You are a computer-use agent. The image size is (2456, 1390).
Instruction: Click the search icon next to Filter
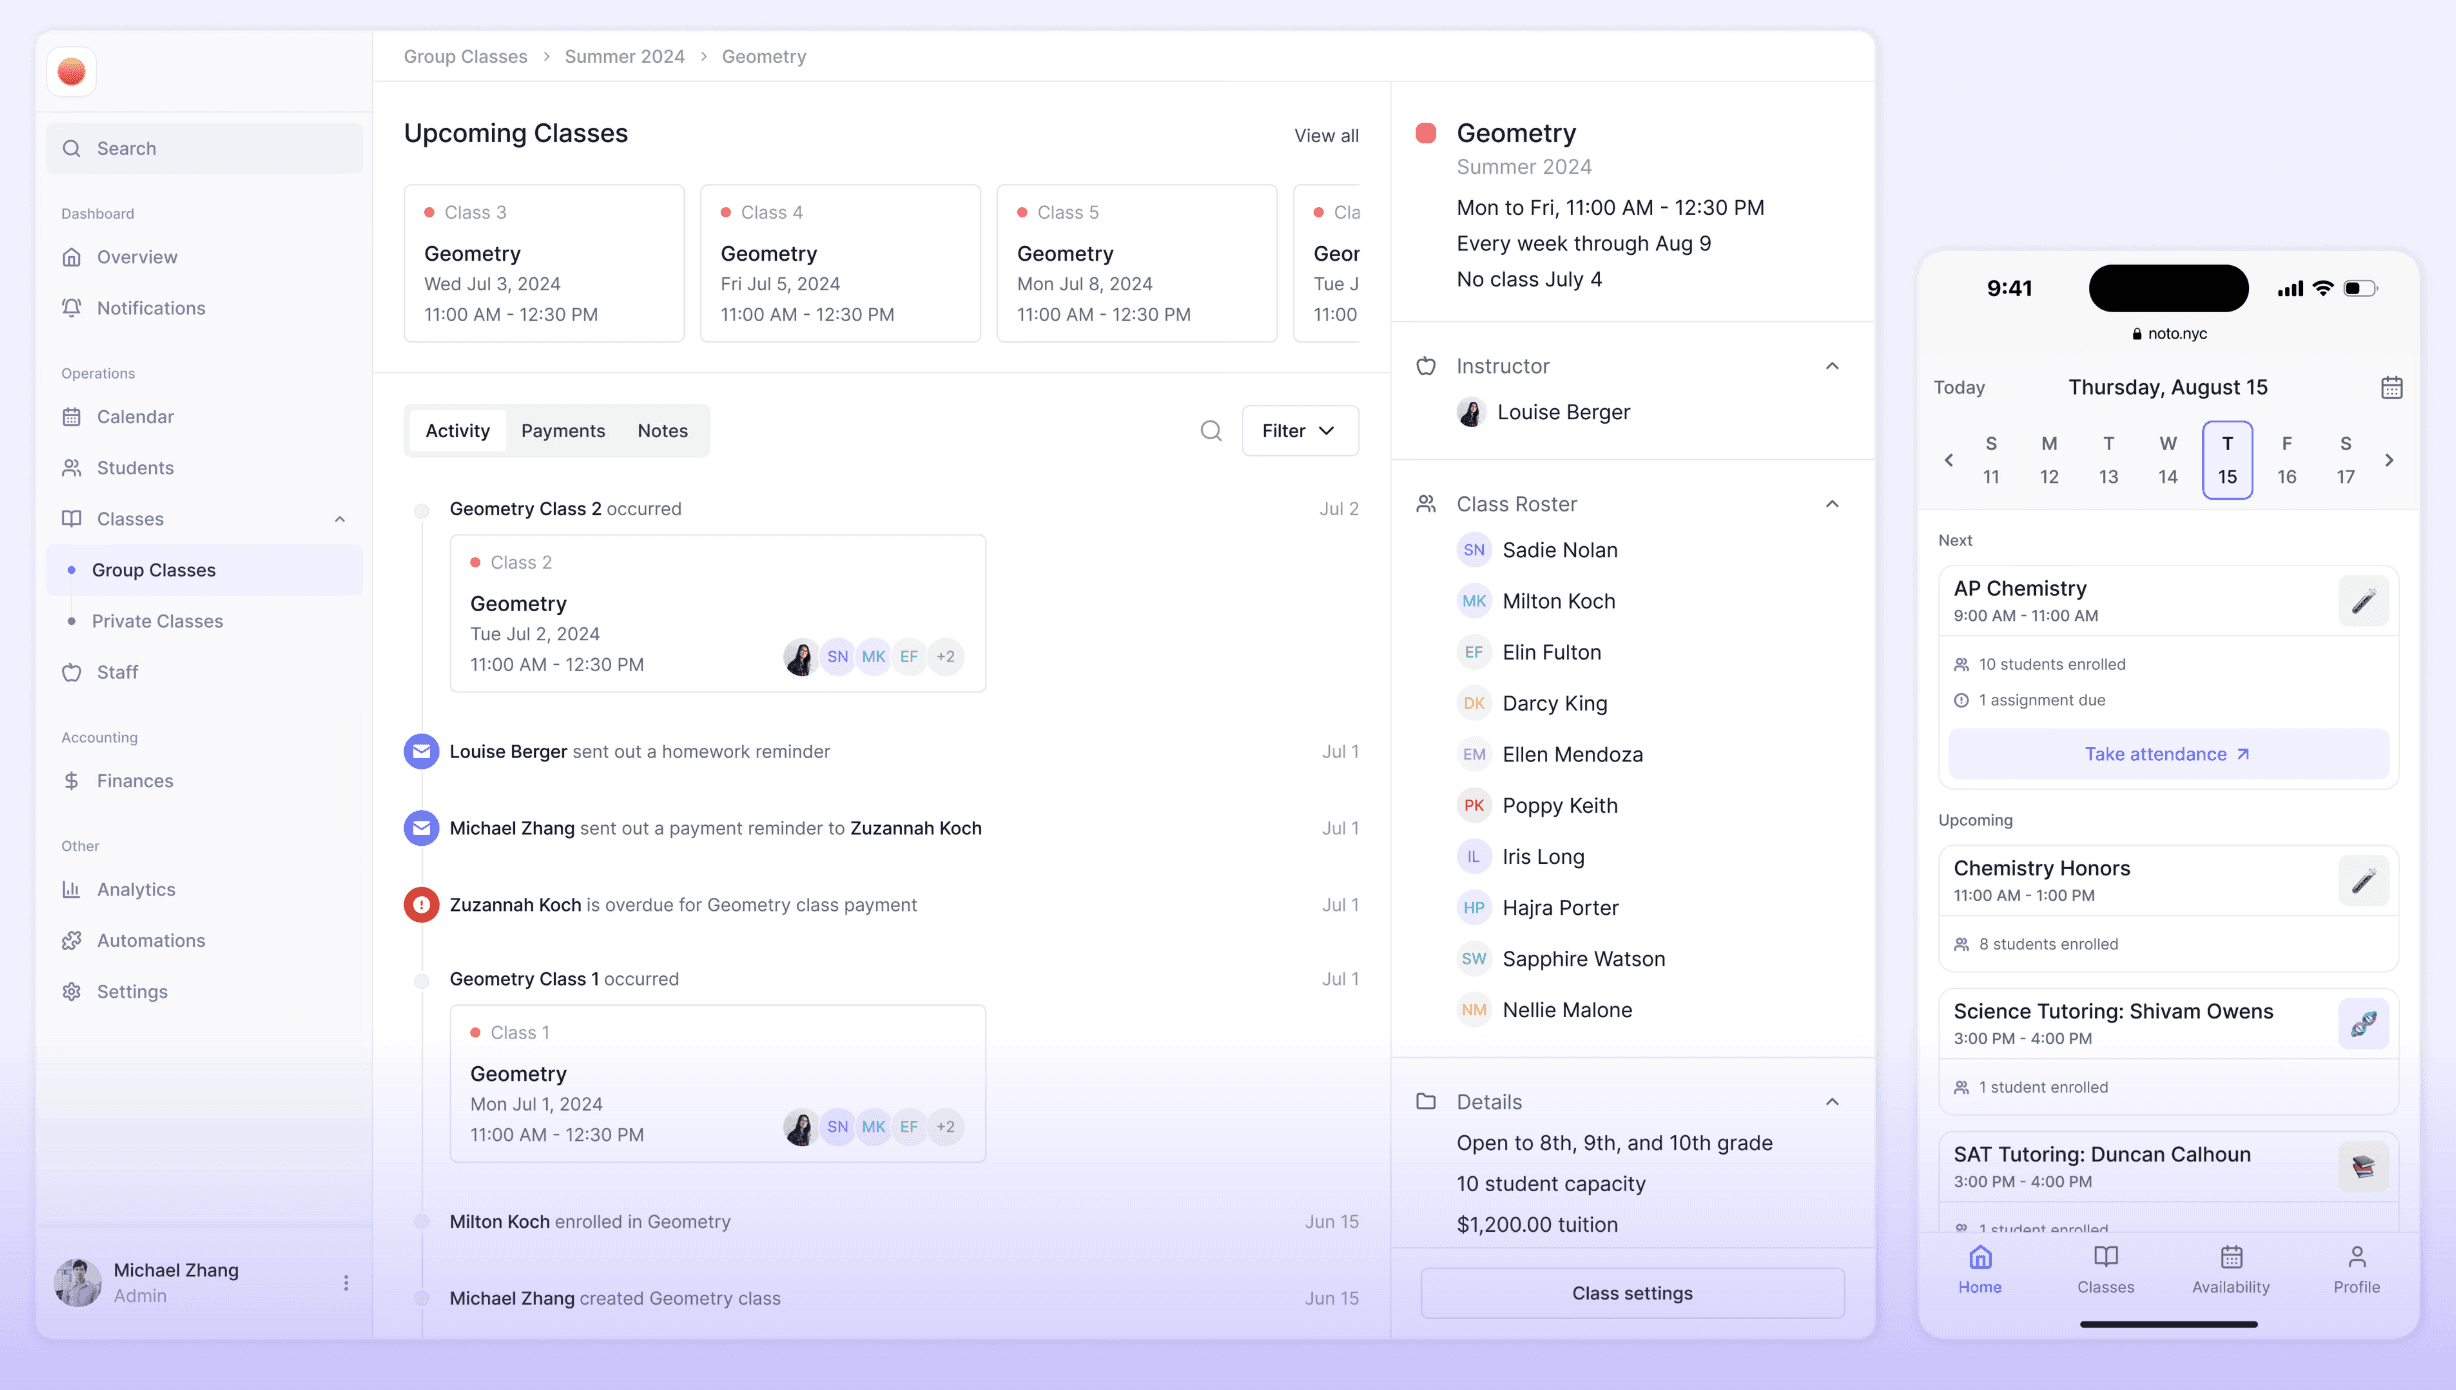1211,431
